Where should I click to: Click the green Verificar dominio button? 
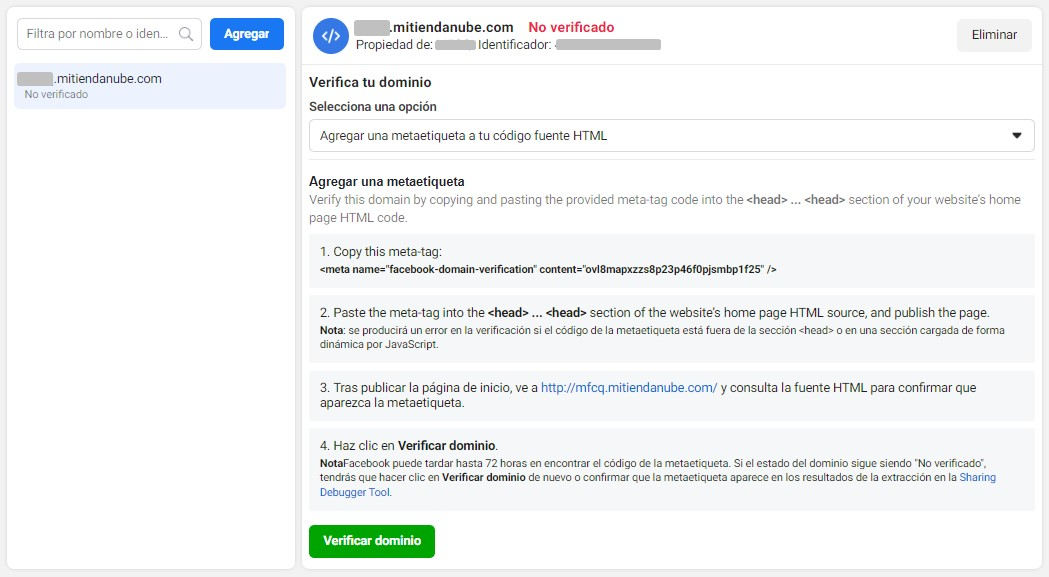(x=372, y=541)
